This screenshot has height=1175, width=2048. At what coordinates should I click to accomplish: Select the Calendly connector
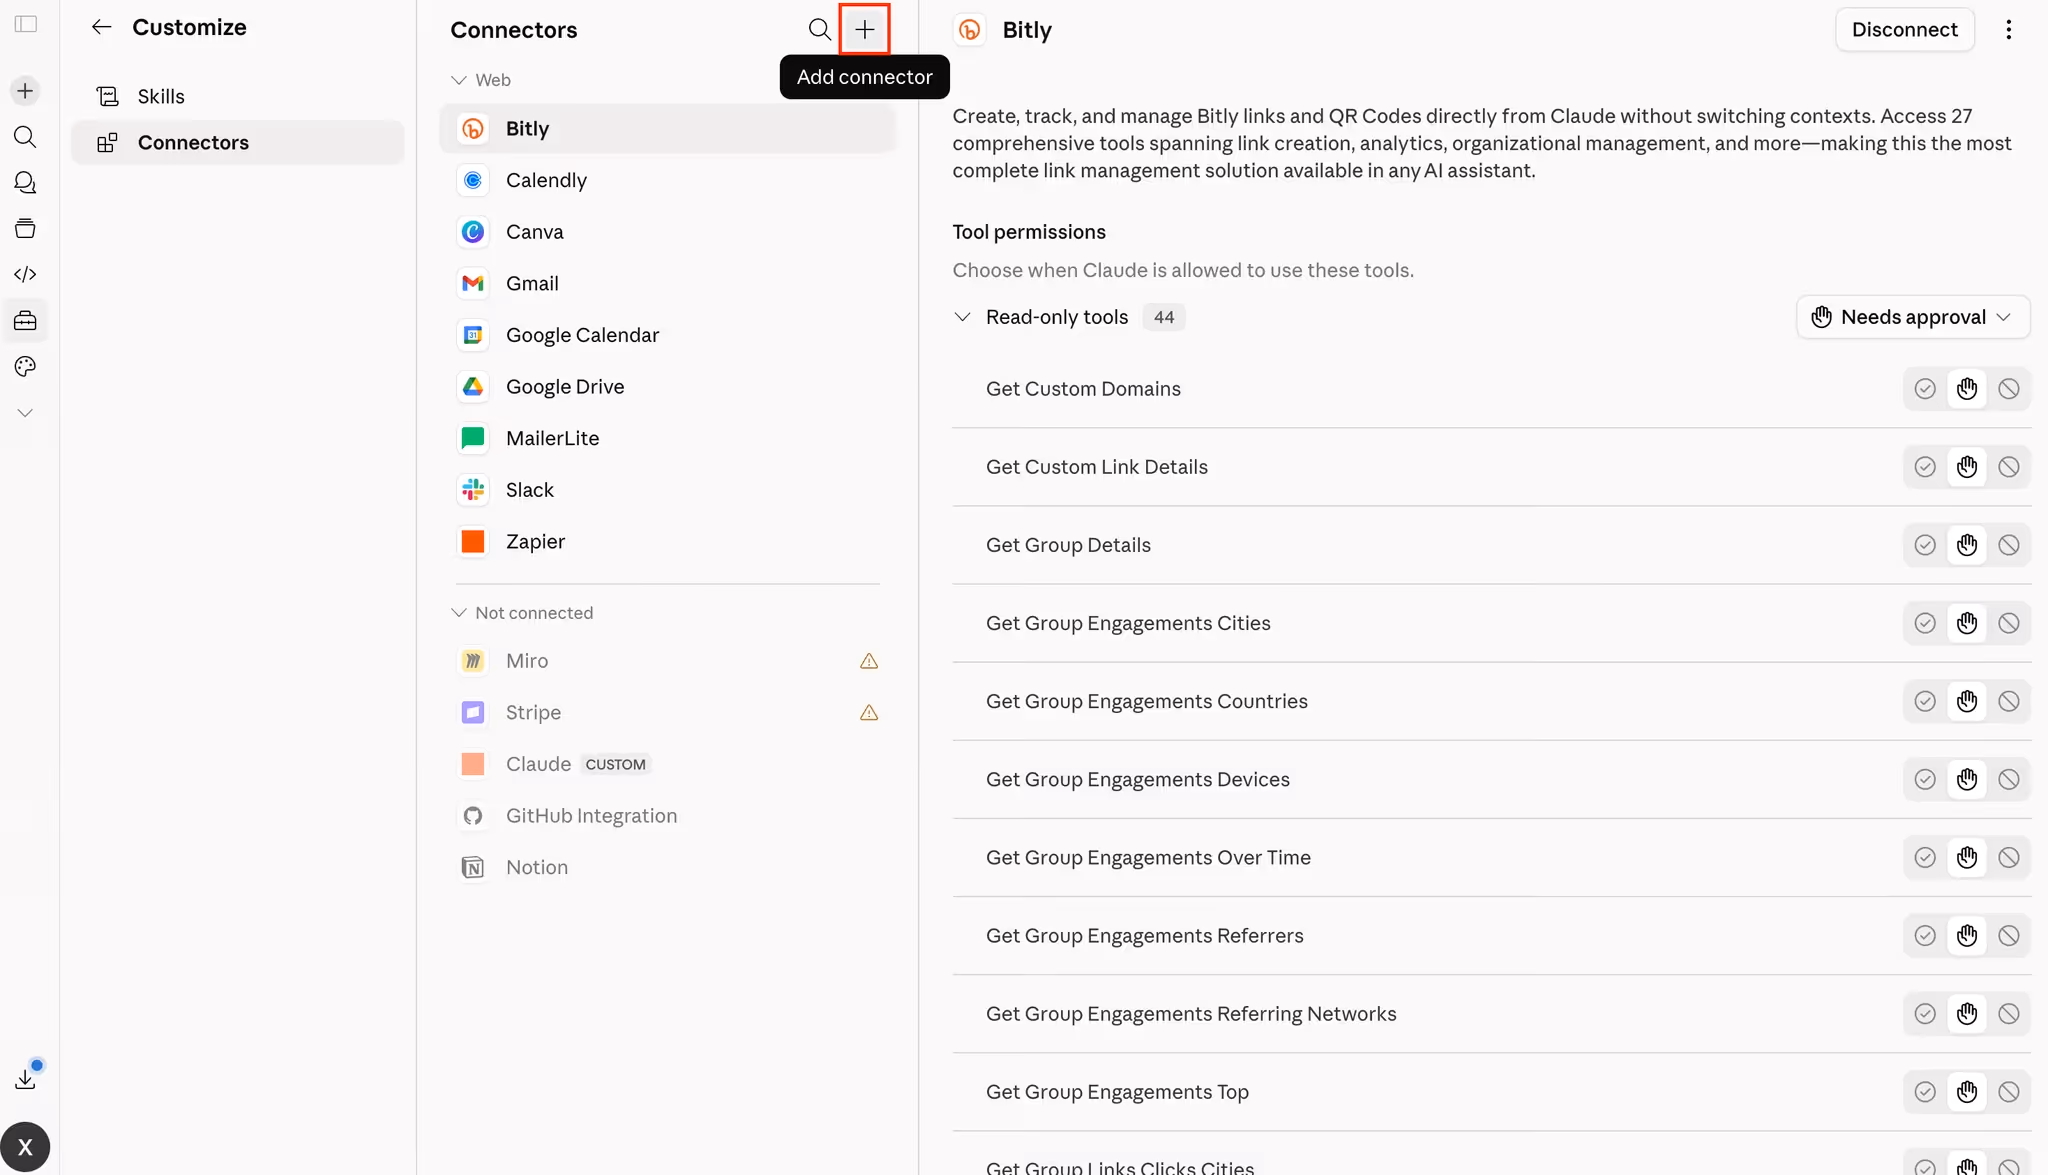click(668, 180)
